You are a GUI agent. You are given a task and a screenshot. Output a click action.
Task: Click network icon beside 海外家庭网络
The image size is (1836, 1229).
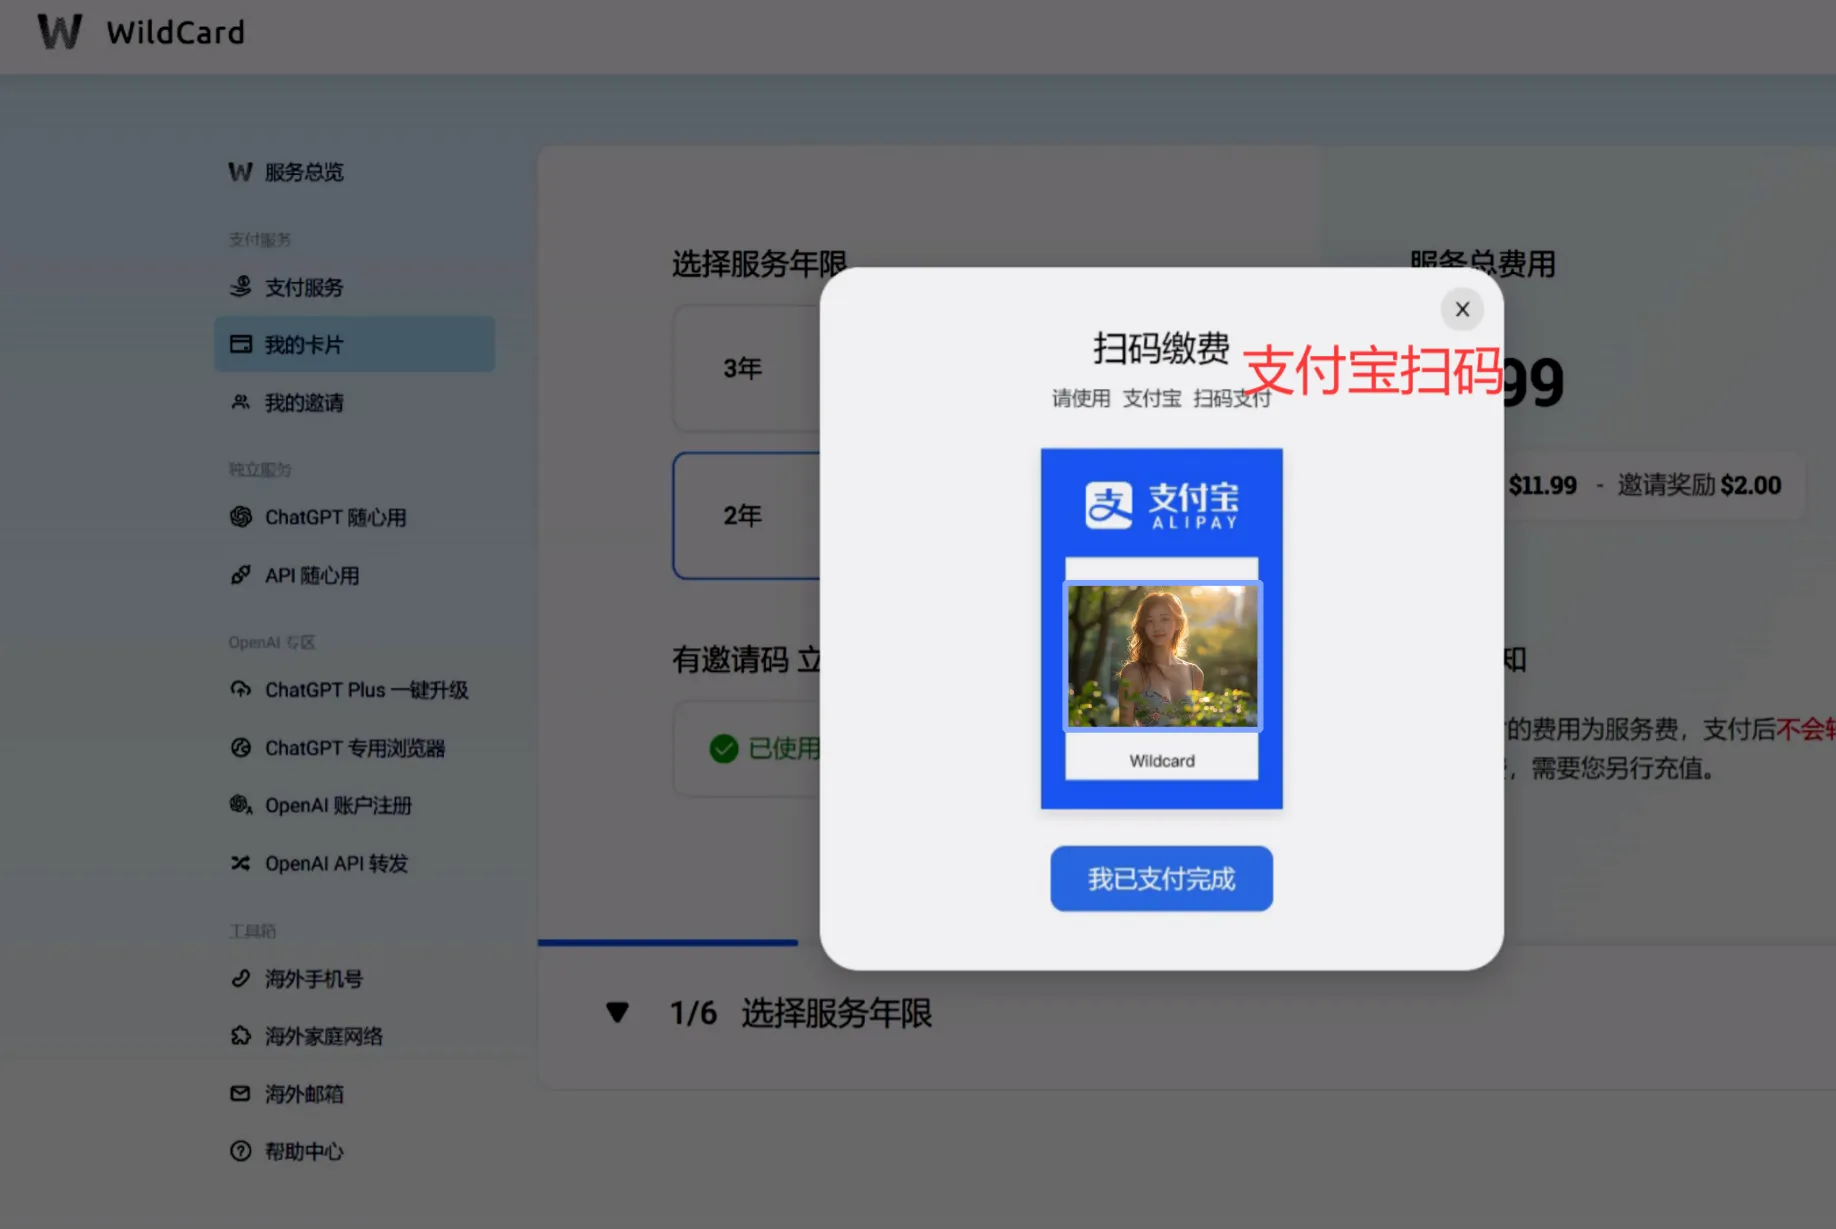coord(240,1036)
